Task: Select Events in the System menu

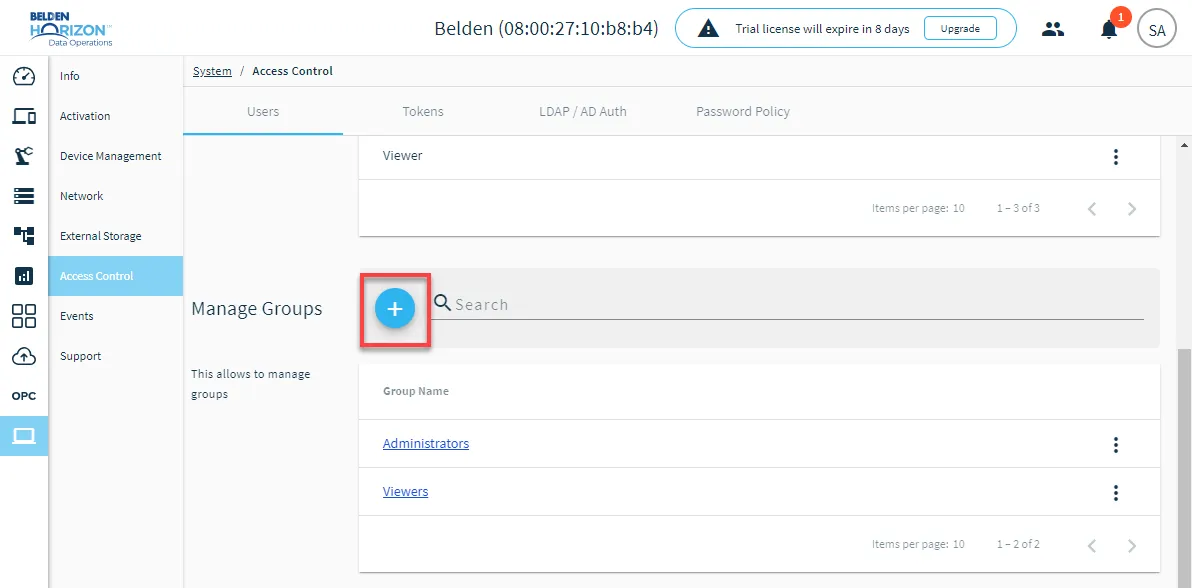Action: pyautogui.click(x=116, y=316)
